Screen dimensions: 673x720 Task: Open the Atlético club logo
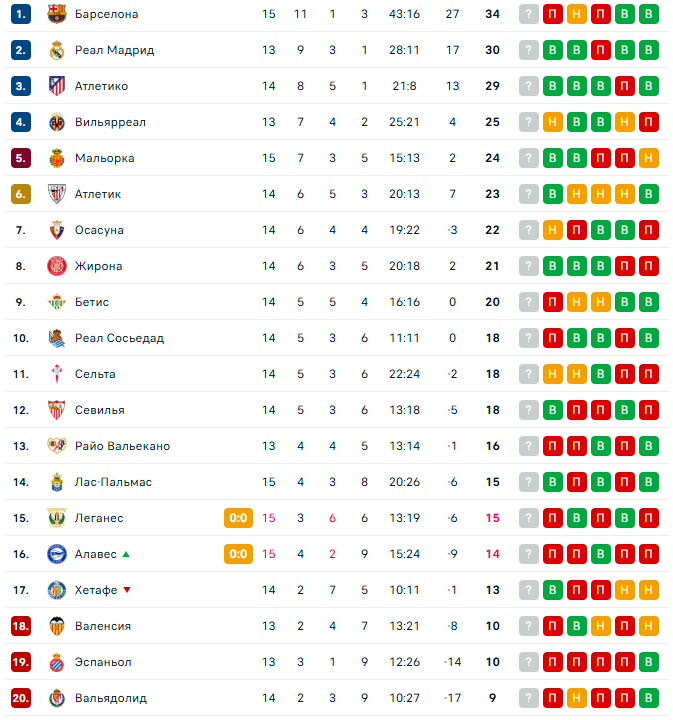click(56, 86)
